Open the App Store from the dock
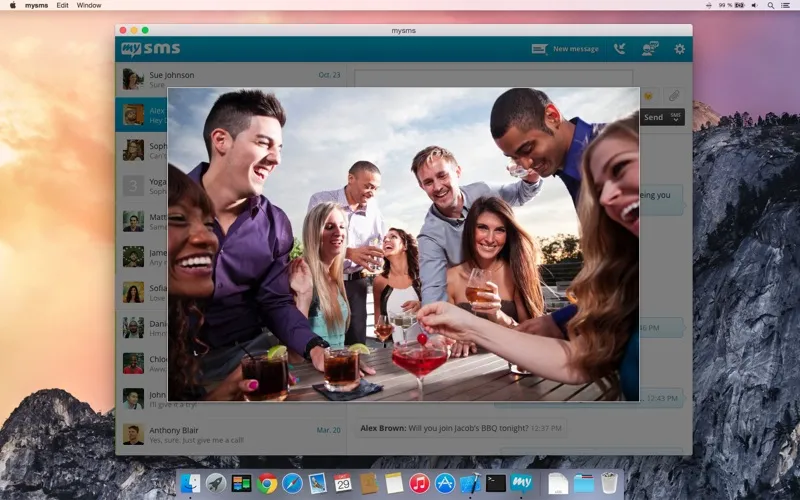The image size is (800, 500). 445,483
